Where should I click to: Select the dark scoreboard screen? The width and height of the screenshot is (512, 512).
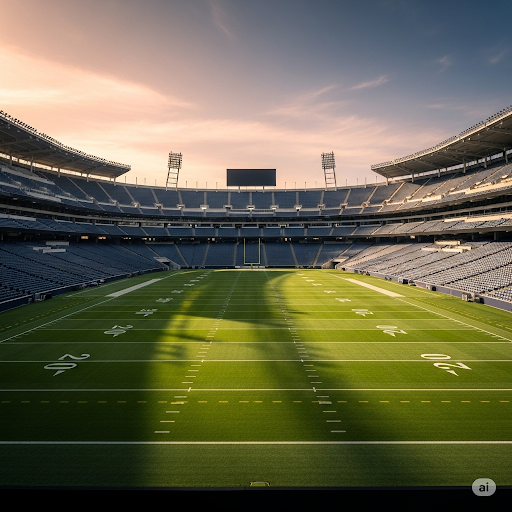(x=251, y=177)
